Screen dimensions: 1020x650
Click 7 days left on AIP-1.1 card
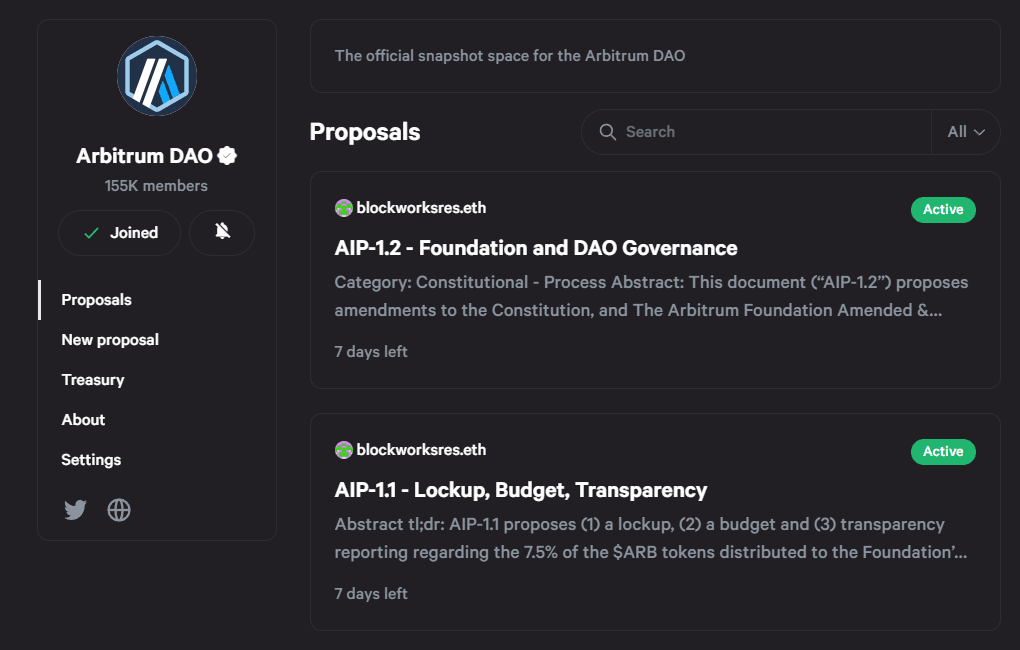pos(371,594)
